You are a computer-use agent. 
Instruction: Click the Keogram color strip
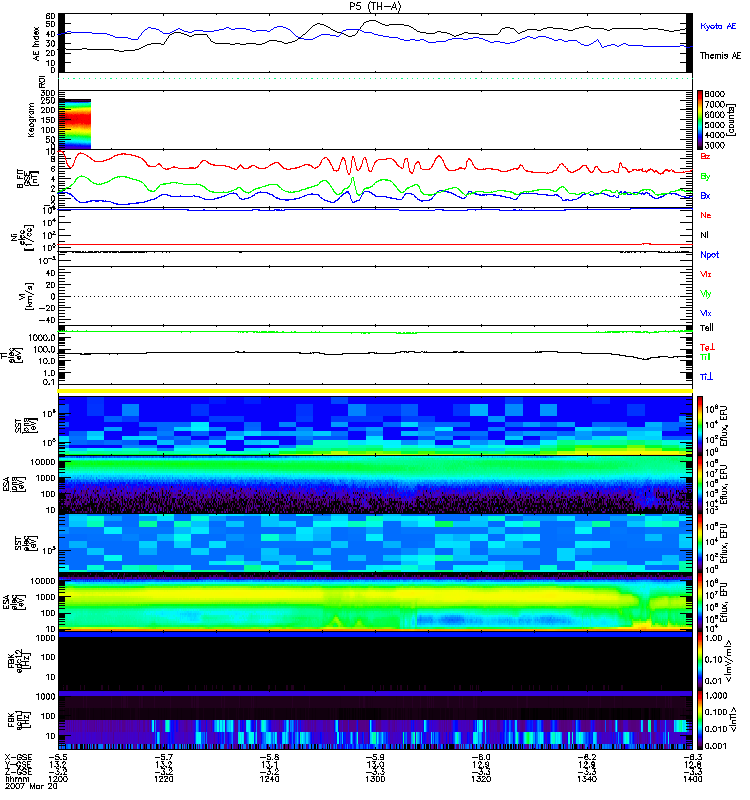75,124
